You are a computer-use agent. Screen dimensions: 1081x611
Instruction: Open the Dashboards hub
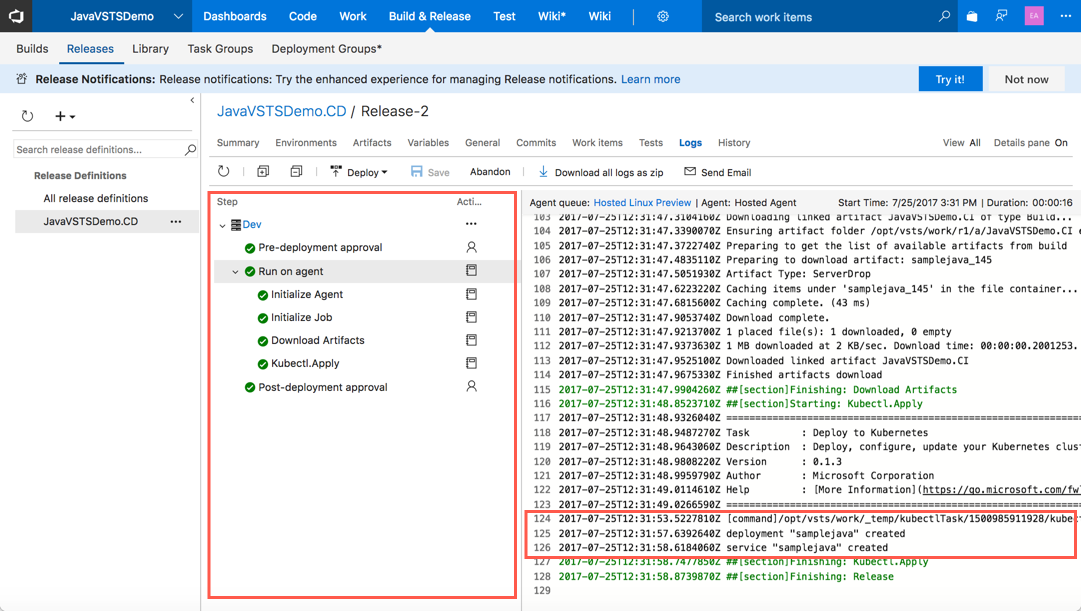pos(234,17)
